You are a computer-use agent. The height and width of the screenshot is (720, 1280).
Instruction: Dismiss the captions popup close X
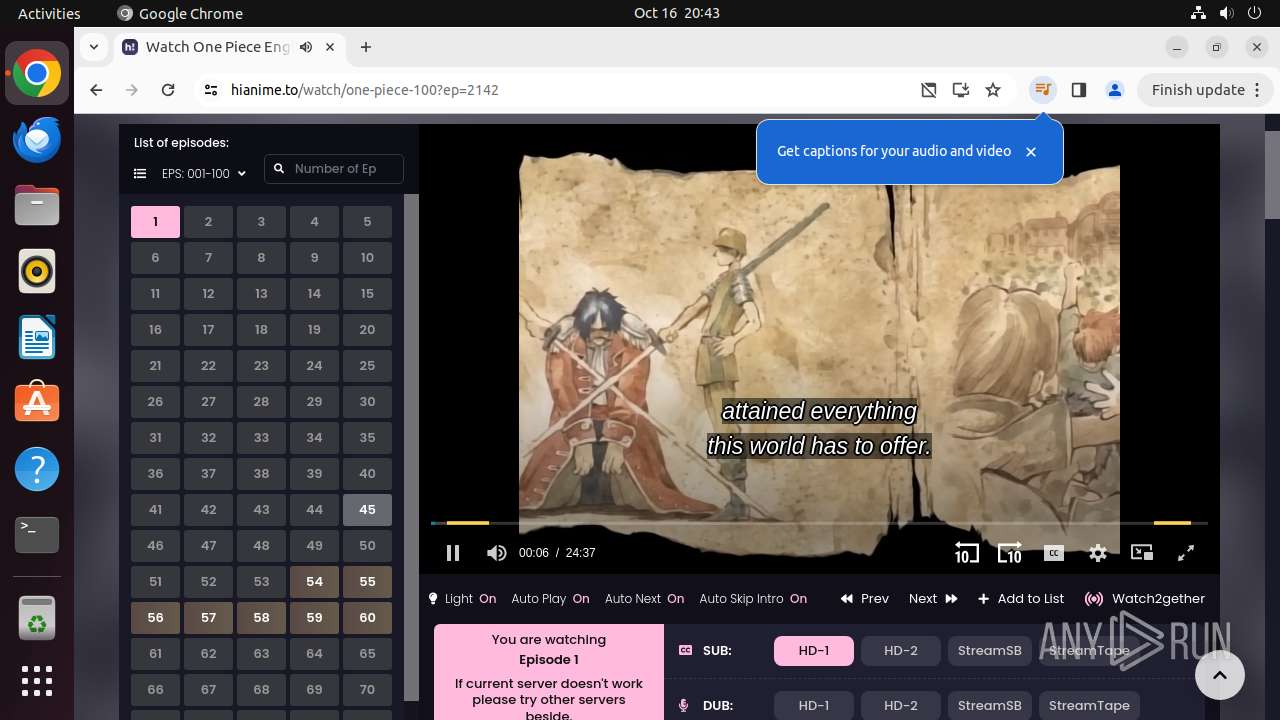[1031, 152]
